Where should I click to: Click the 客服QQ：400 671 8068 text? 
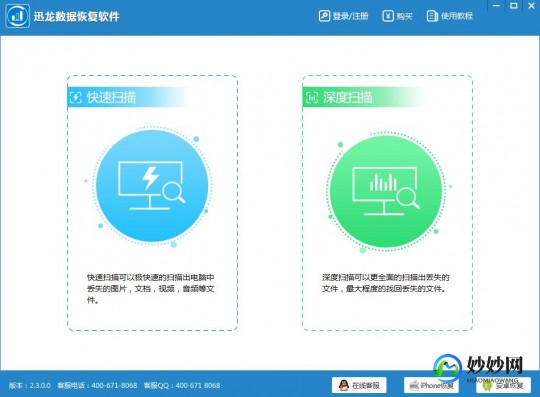click(x=182, y=385)
